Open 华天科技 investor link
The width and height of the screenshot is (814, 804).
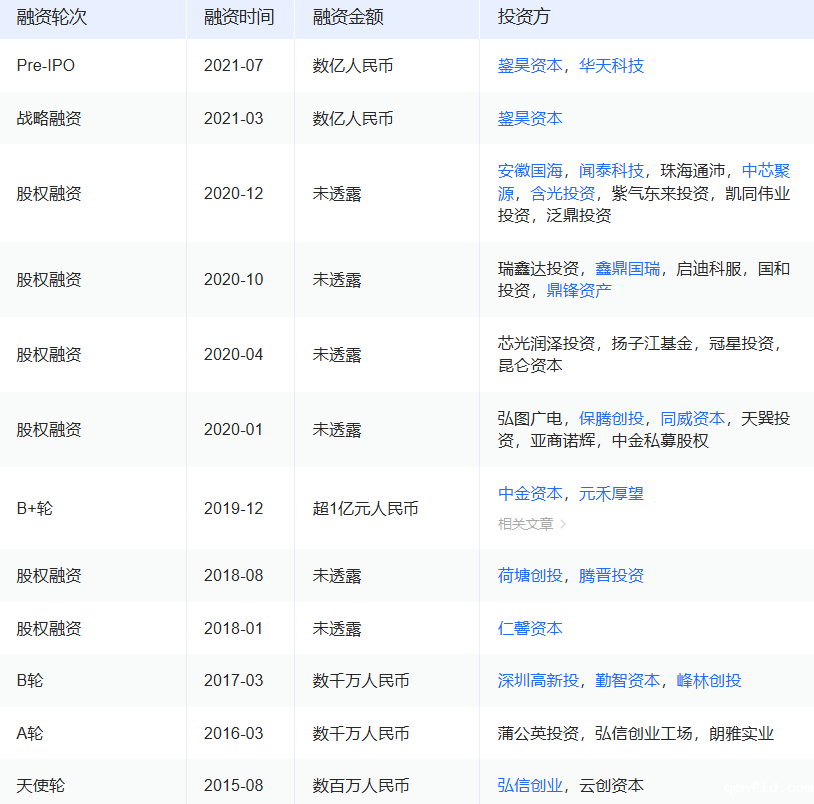coord(611,66)
